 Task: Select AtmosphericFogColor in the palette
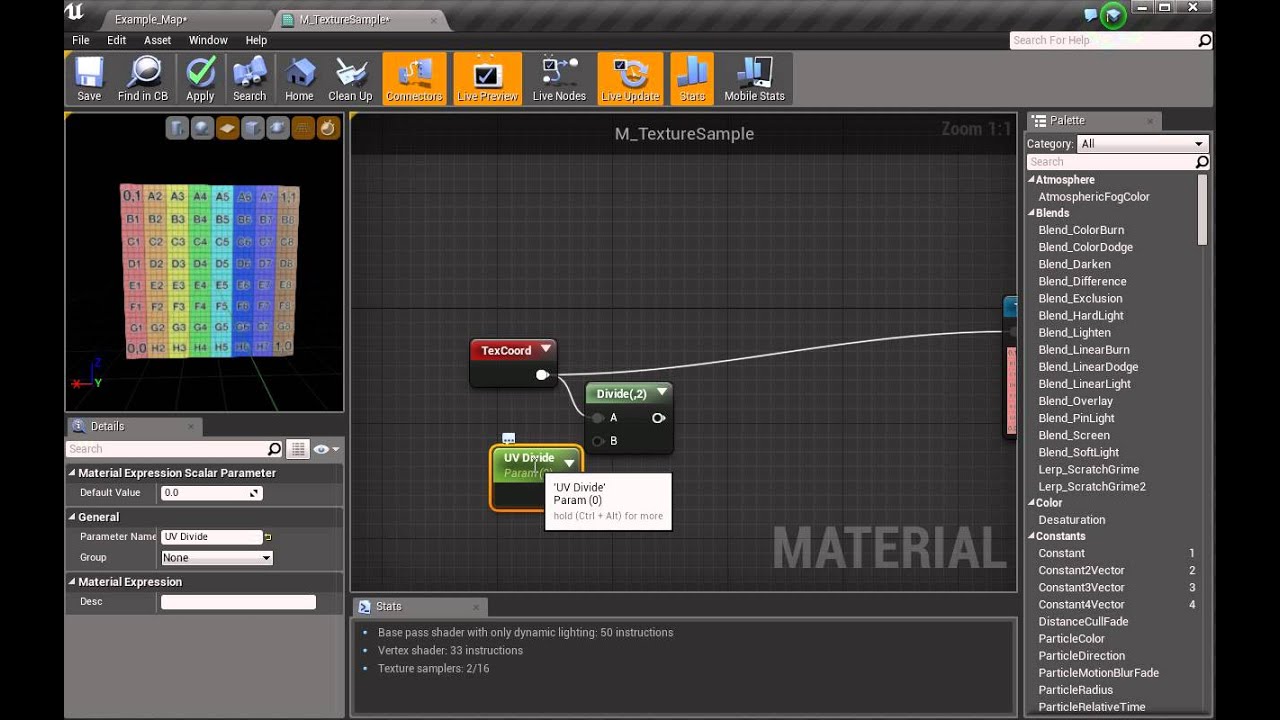(x=1094, y=197)
